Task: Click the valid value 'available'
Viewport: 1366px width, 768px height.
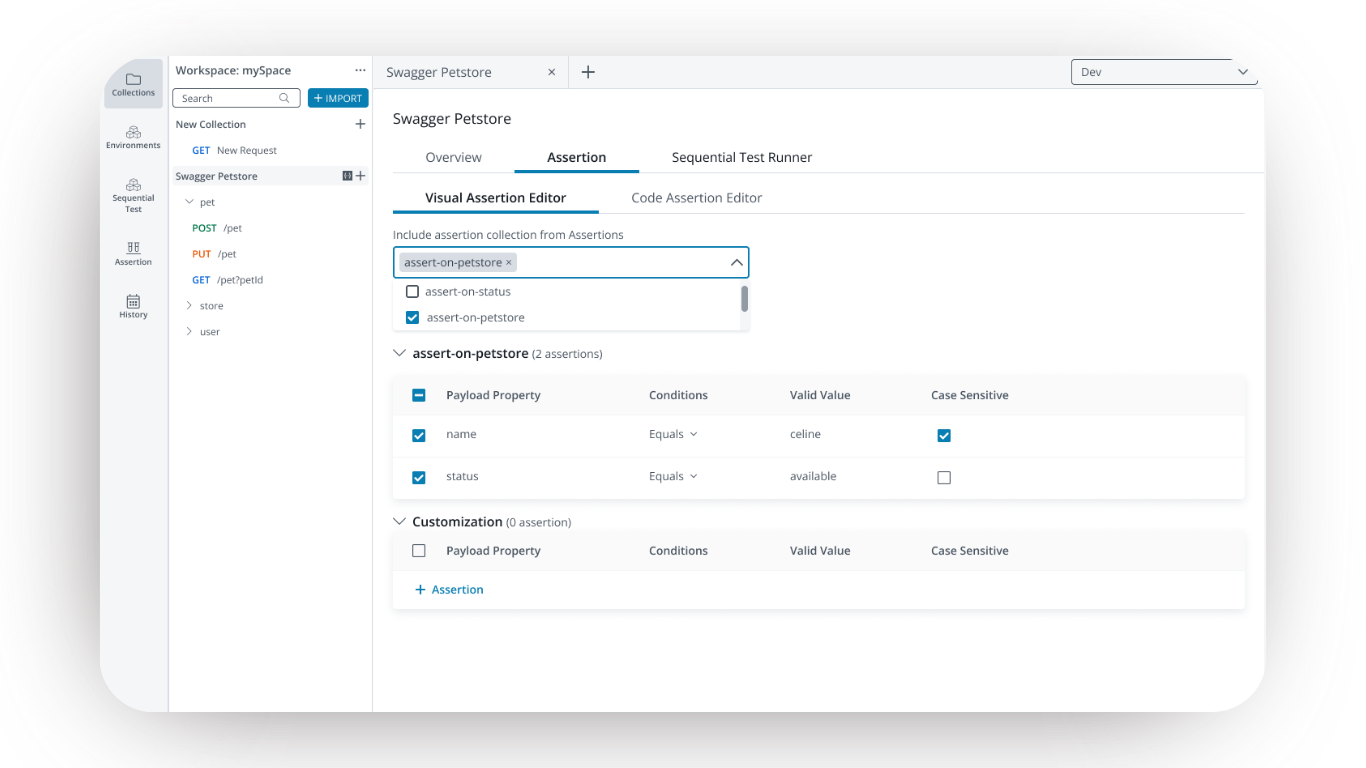Action: tap(813, 477)
